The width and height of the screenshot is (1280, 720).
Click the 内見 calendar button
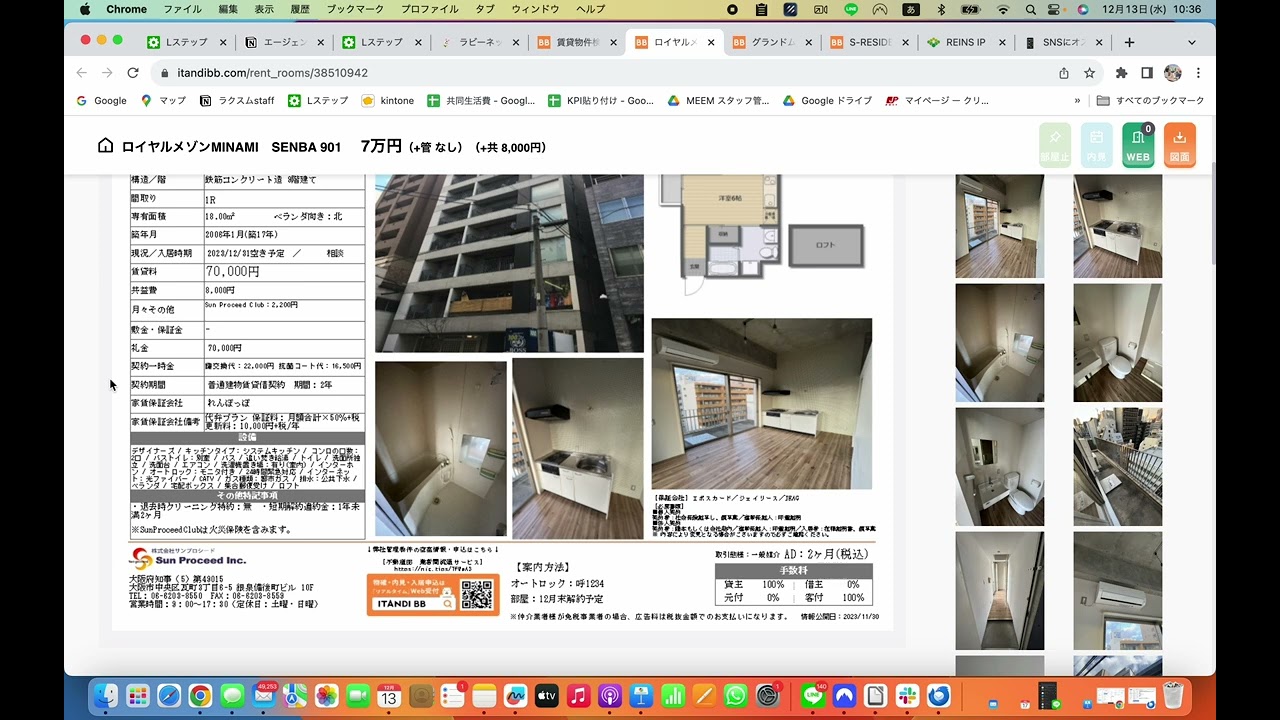coord(1096,145)
